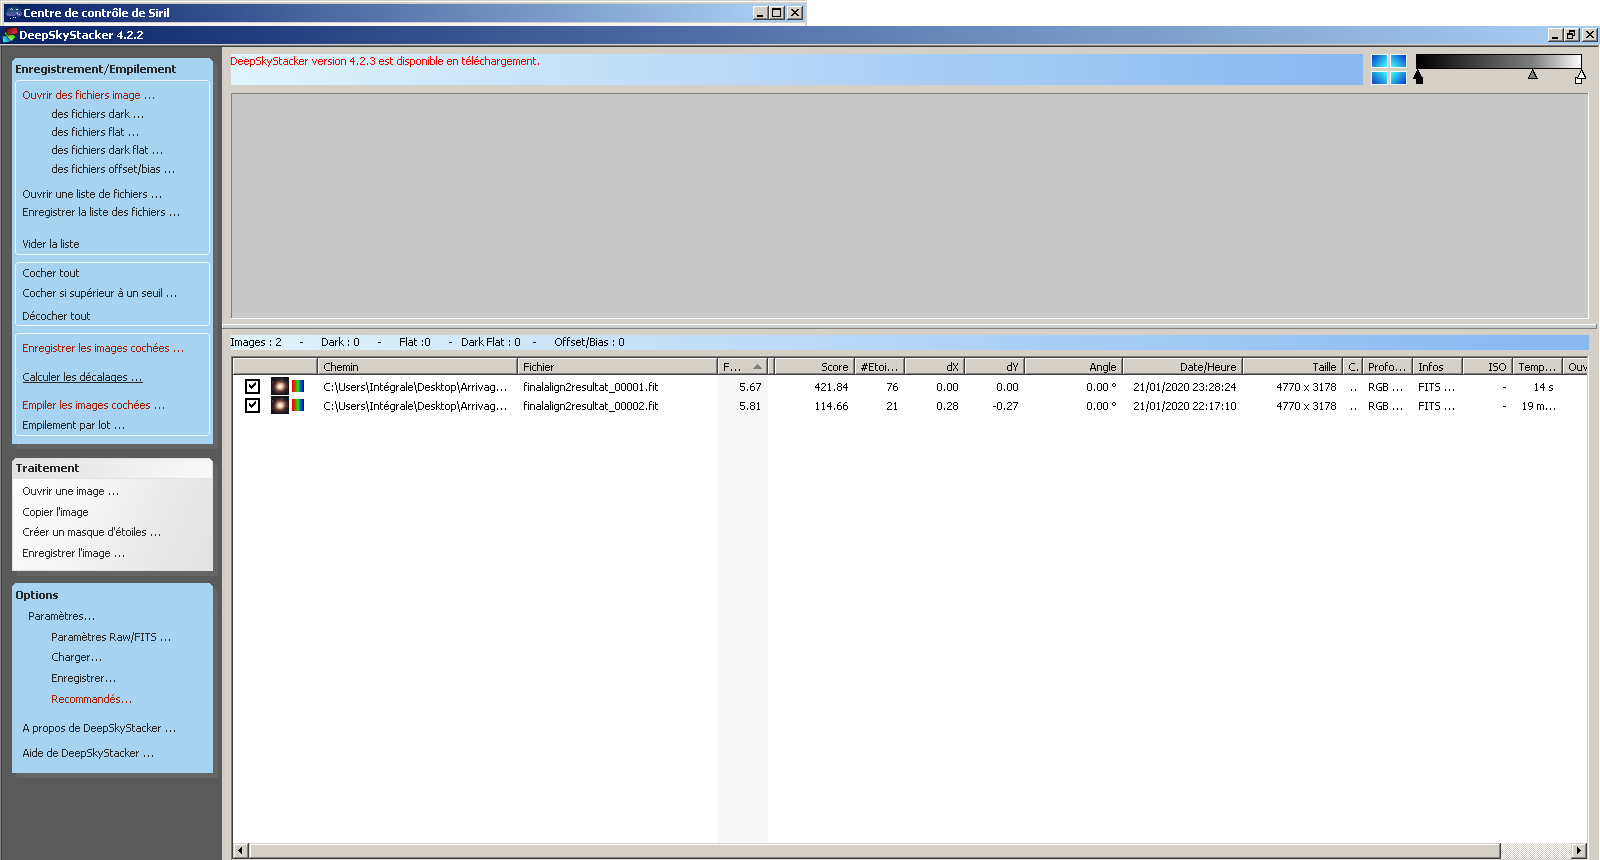Click the black point slider handle
Screen dimensions: 1600x860
[x=1418, y=77]
